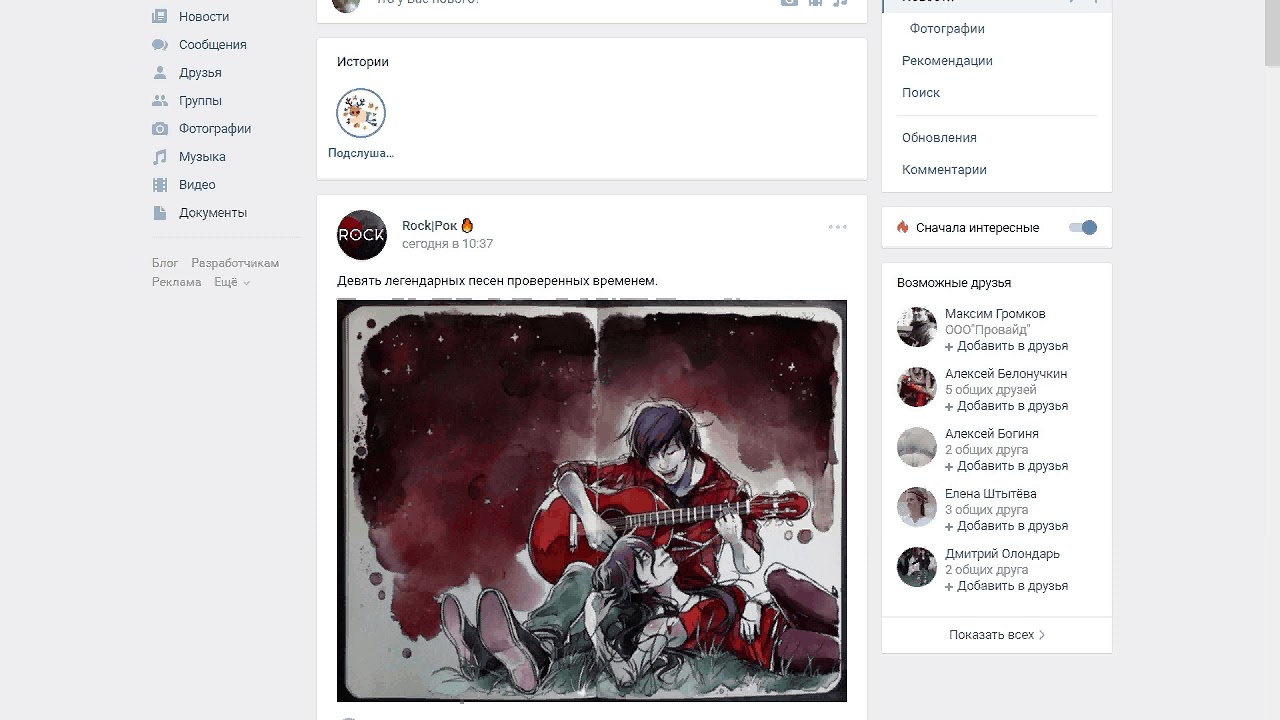This screenshot has height=720, width=1280.
Task: Open the Сообщения speech bubble icon
Action: tap(160, 45)
